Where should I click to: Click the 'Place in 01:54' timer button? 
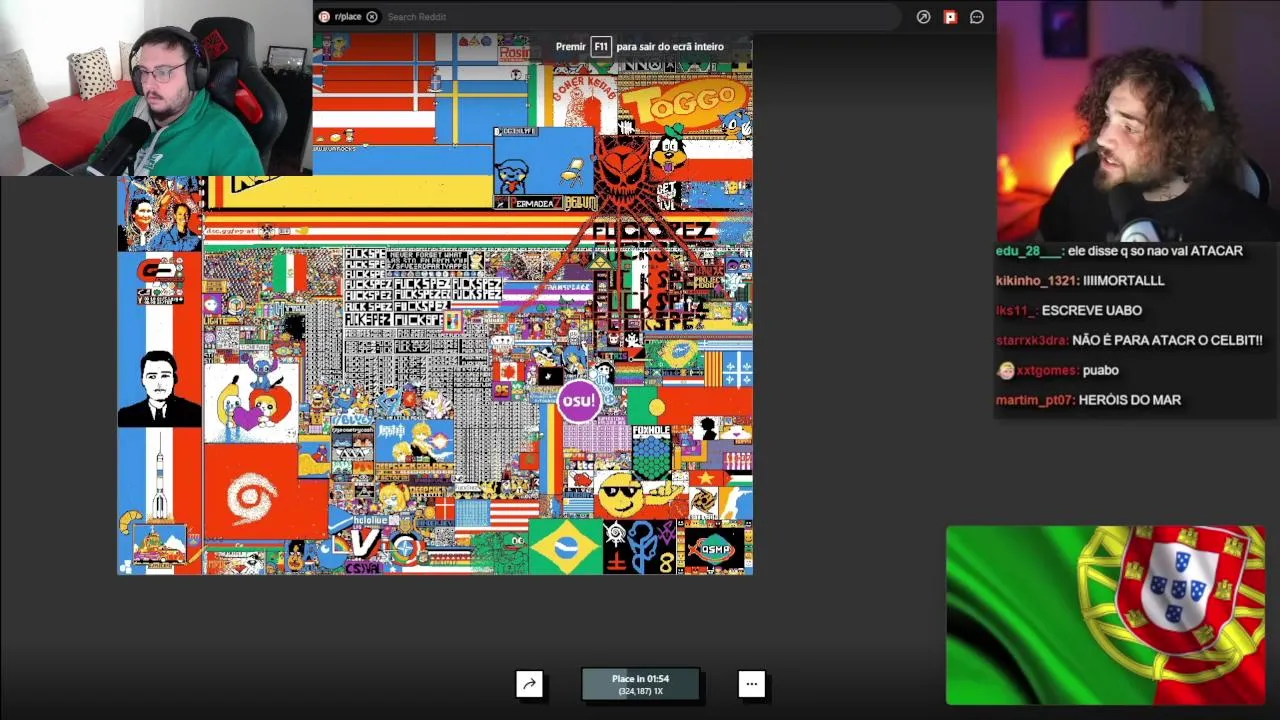pyautogui.click(x=640, y=684)
